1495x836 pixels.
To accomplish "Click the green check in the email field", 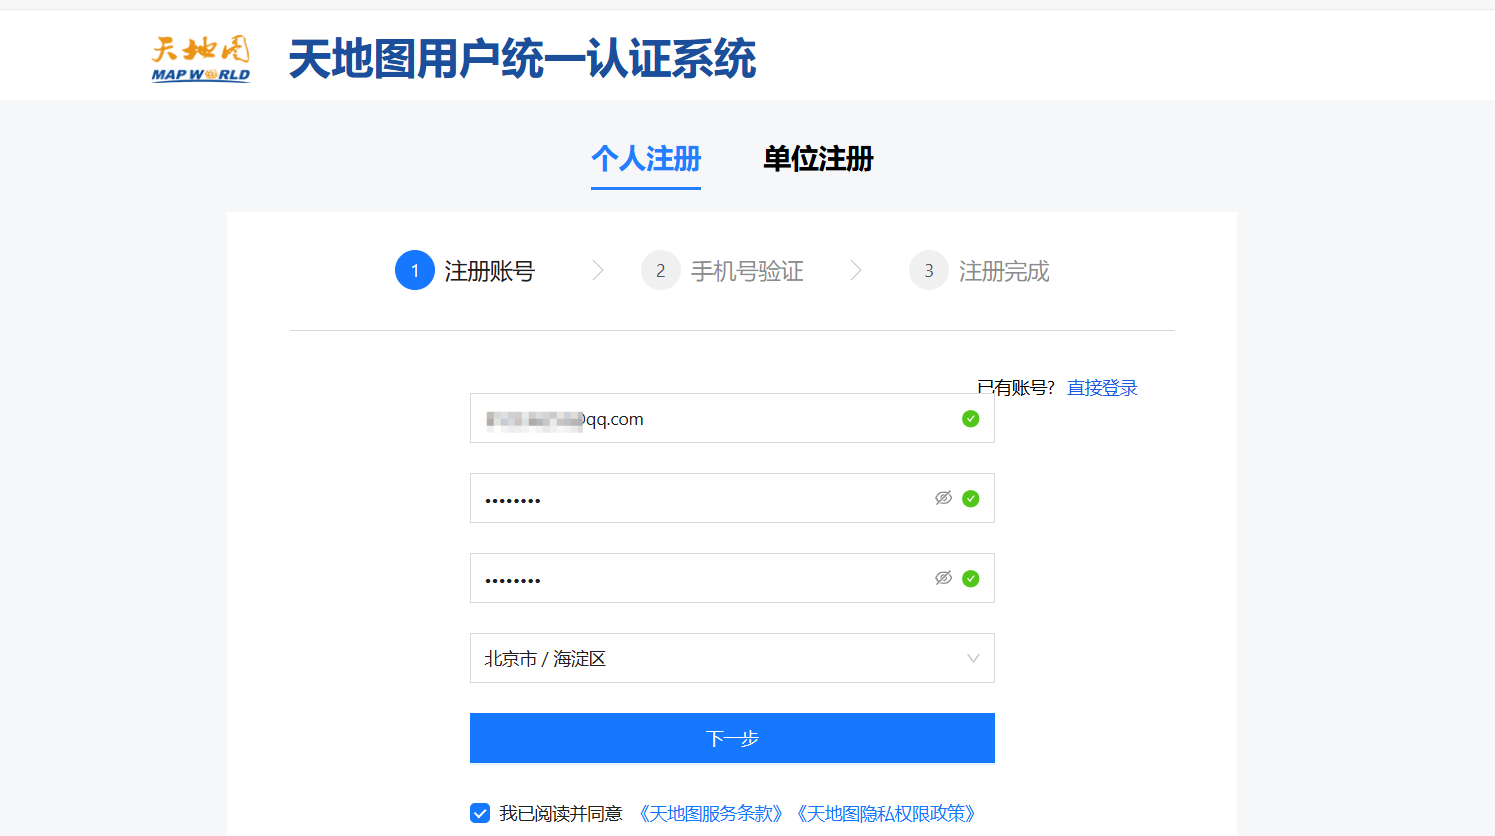I will point(970,419).
